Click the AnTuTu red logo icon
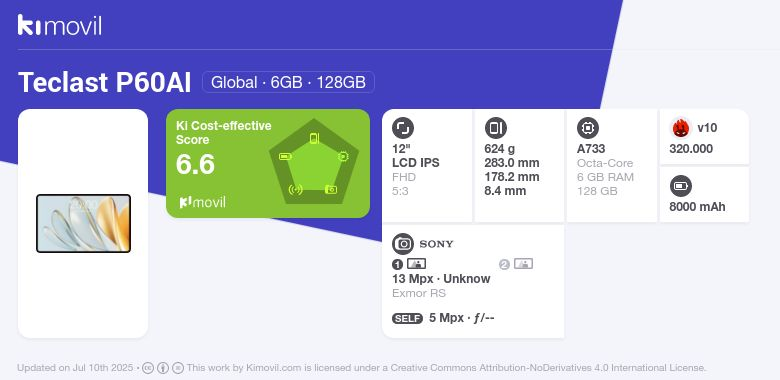Screen dimensions: 780x380 coord(681,128)
